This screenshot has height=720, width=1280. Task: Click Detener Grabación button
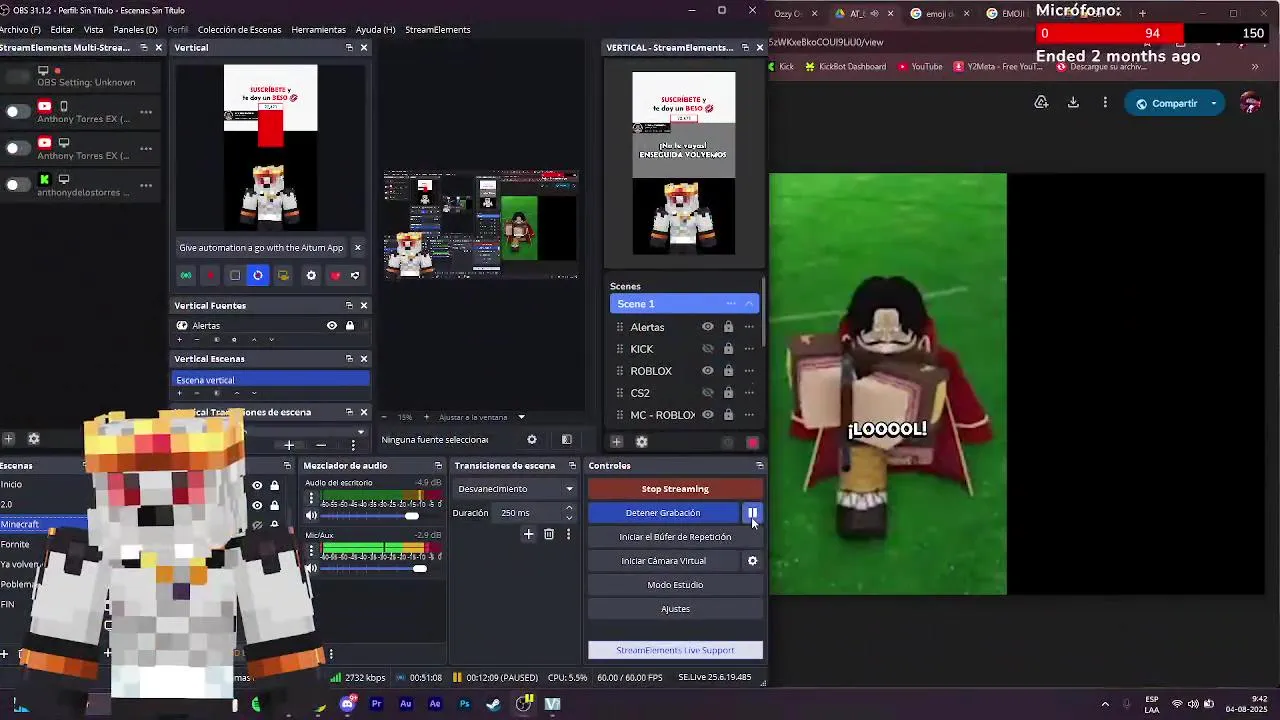[663, 513]
